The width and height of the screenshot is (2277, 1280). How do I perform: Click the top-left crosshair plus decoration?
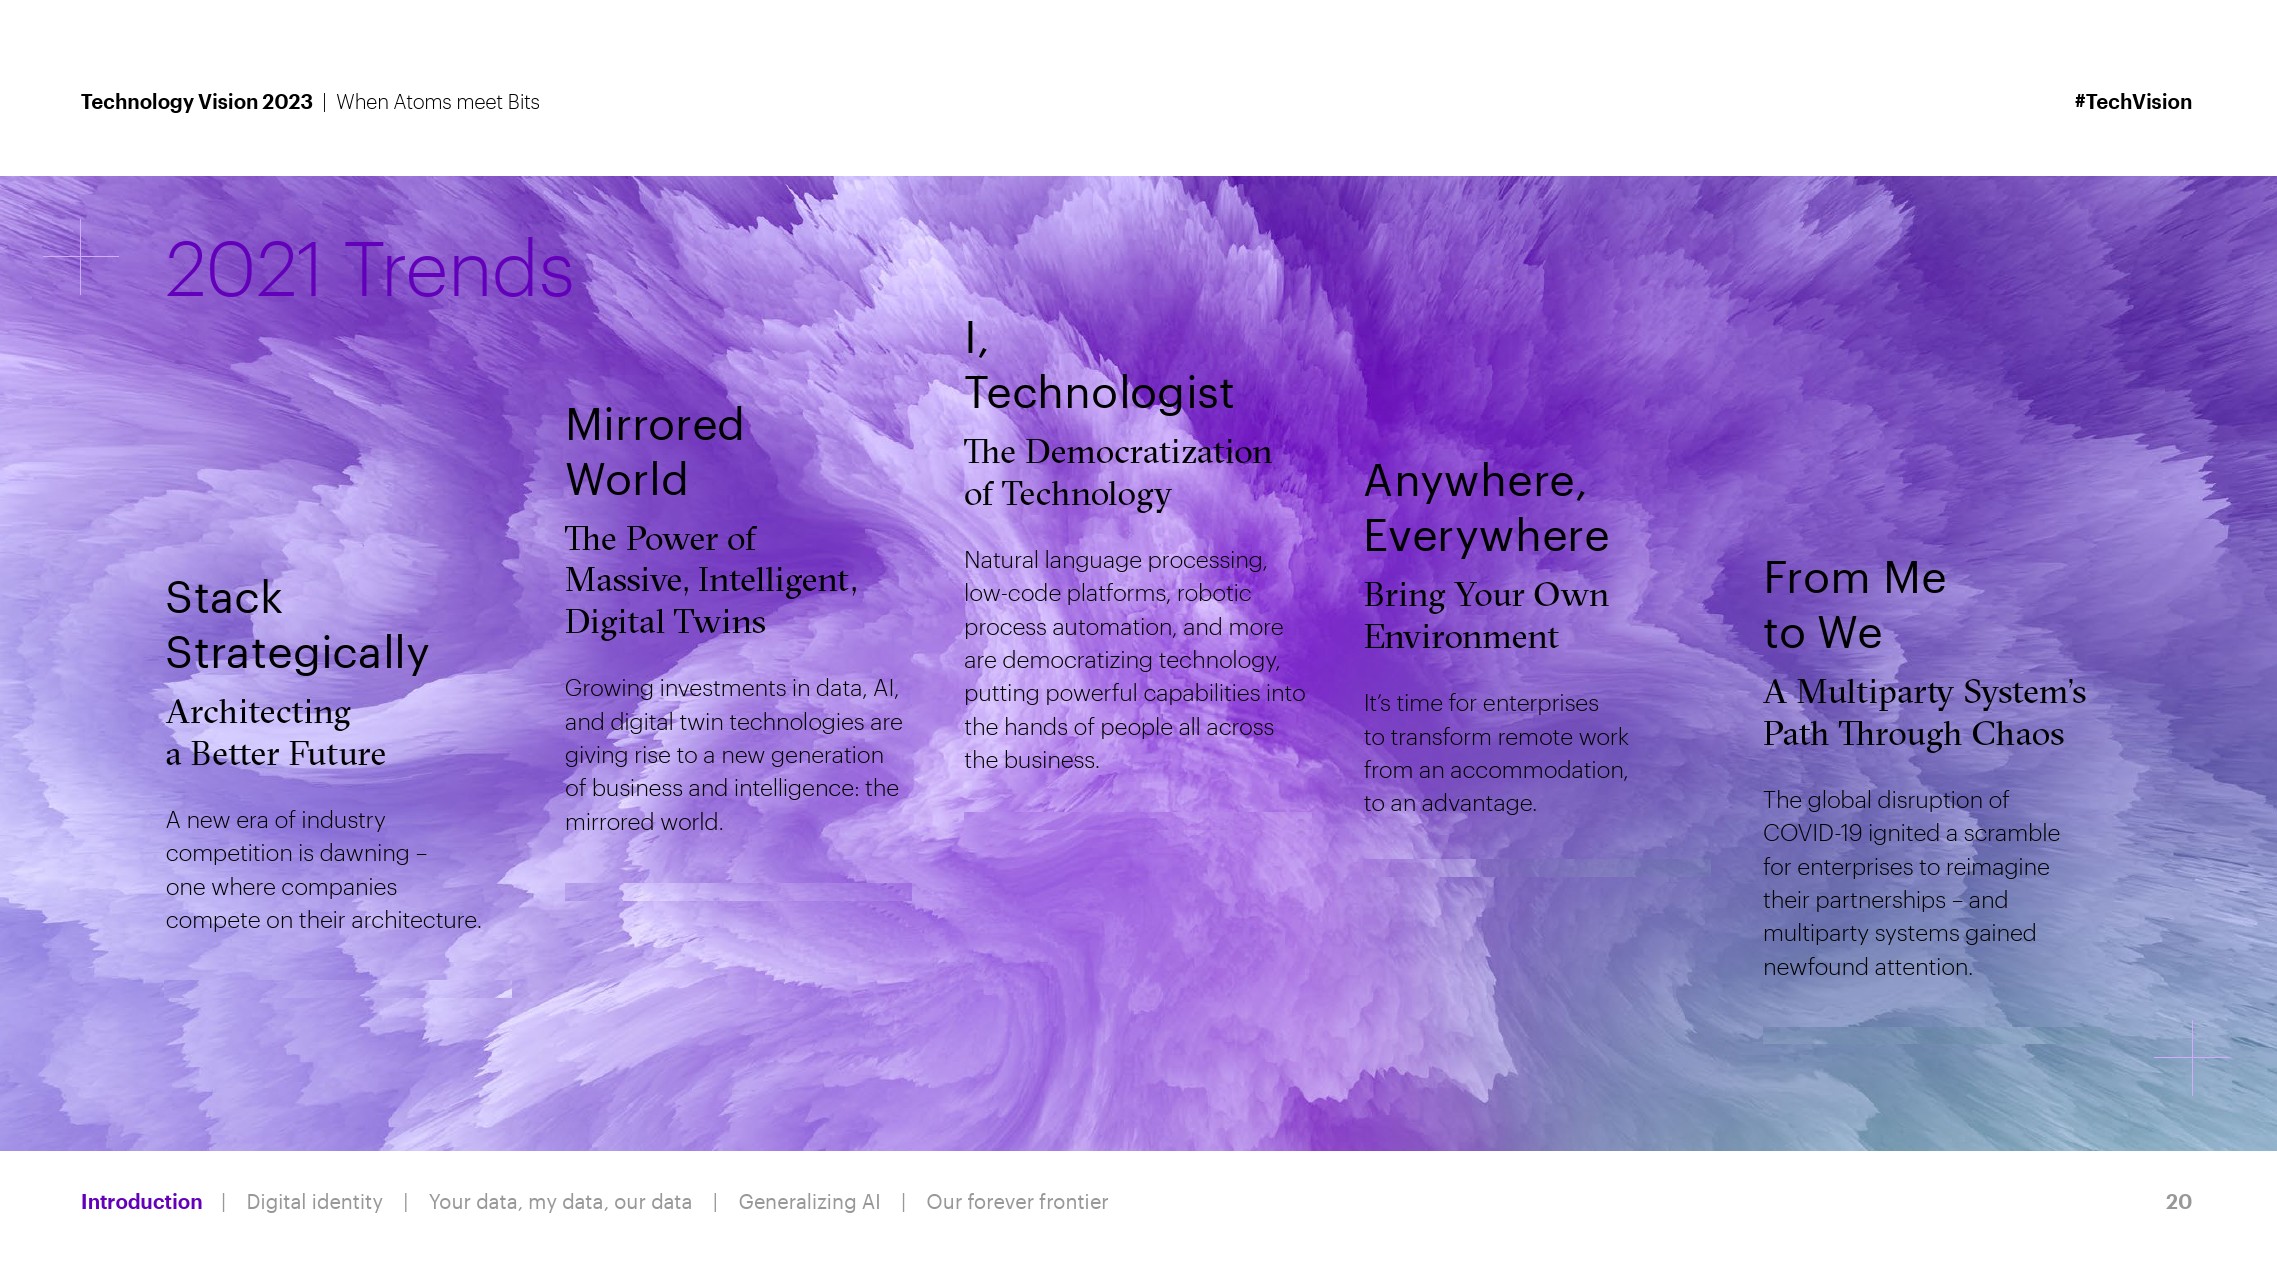[x=81, y=257]
